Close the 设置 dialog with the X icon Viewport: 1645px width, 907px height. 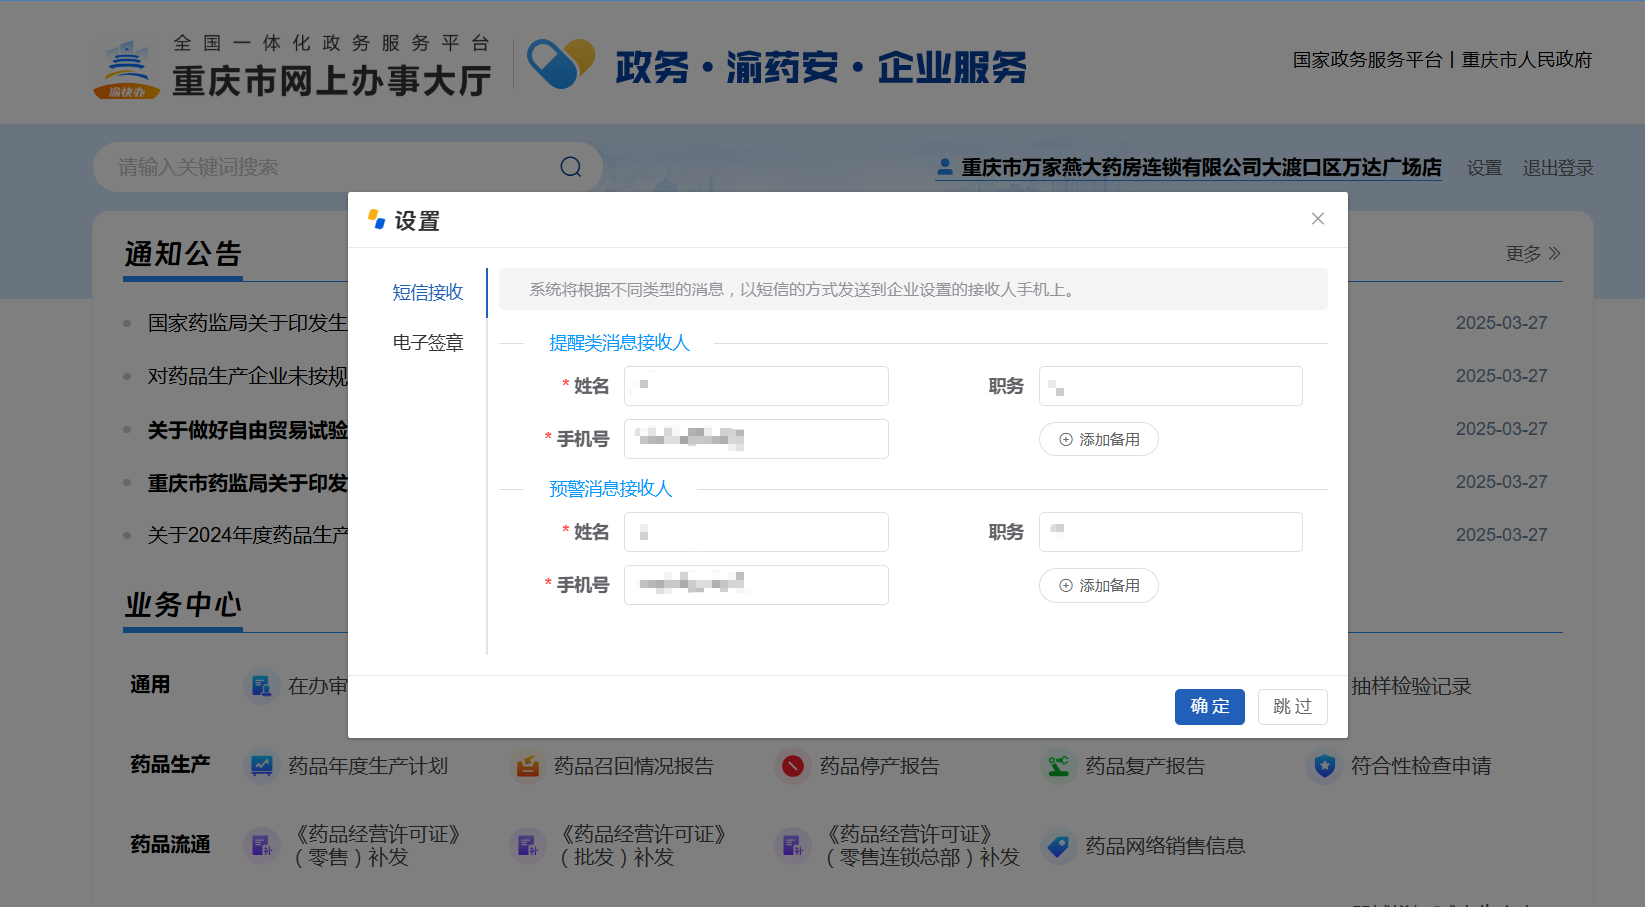tap(1317, 219)
